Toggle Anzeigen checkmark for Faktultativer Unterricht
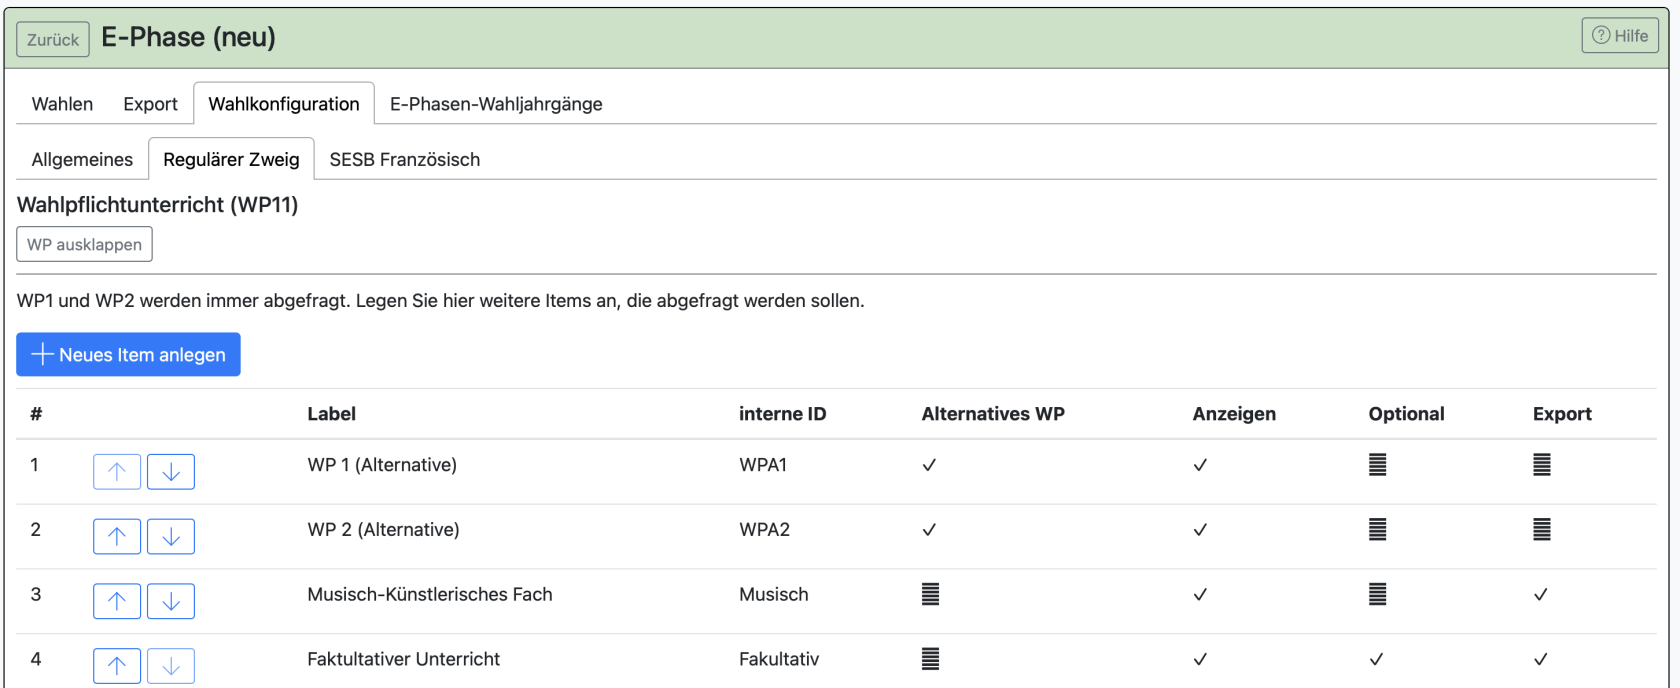The image size is (1680, 688). tap(1200, 660)
